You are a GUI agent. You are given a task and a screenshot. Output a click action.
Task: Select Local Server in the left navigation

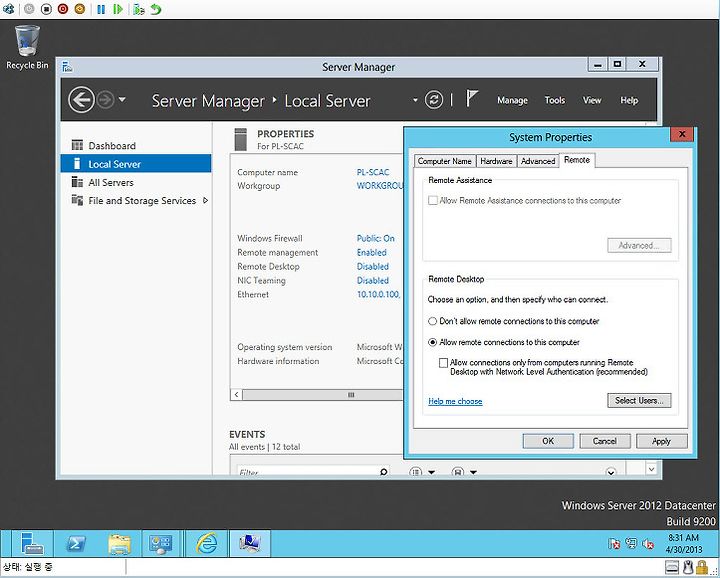[136, 164]
